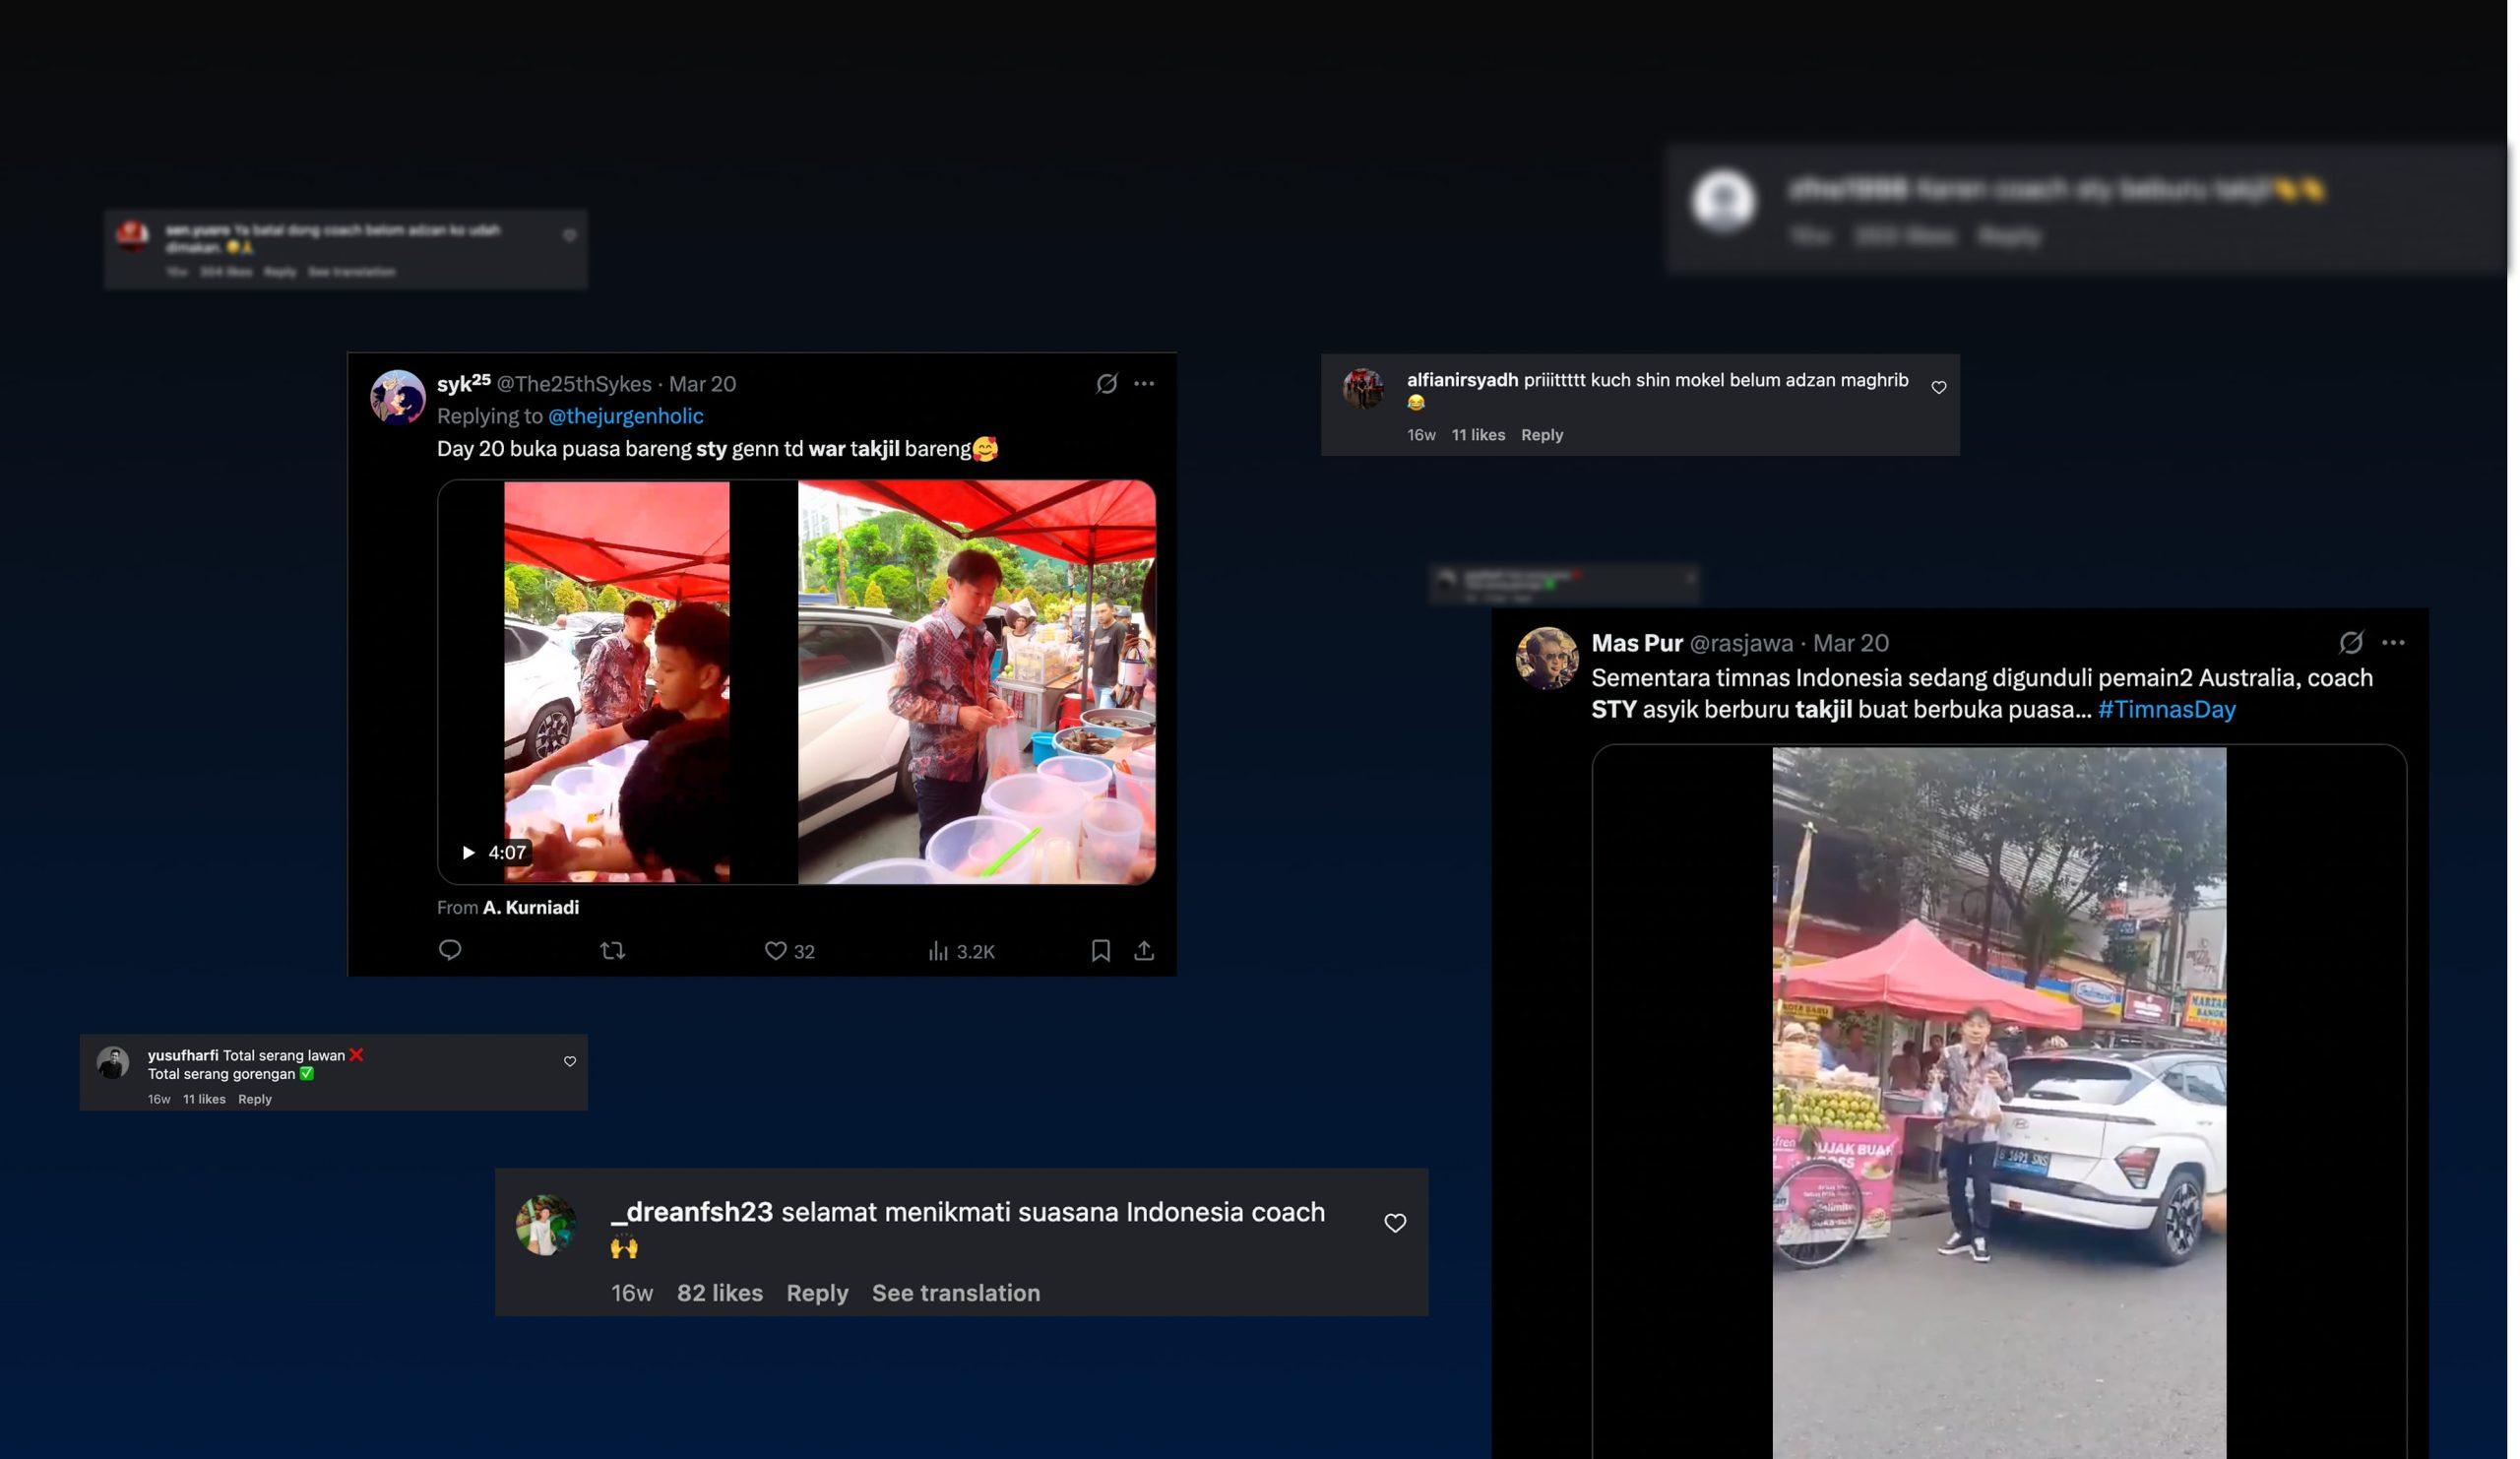The image size is (2520, 1459).
Task: Reply to the _dreanfsh23 comment
Action: click(x=816, y=1292)
